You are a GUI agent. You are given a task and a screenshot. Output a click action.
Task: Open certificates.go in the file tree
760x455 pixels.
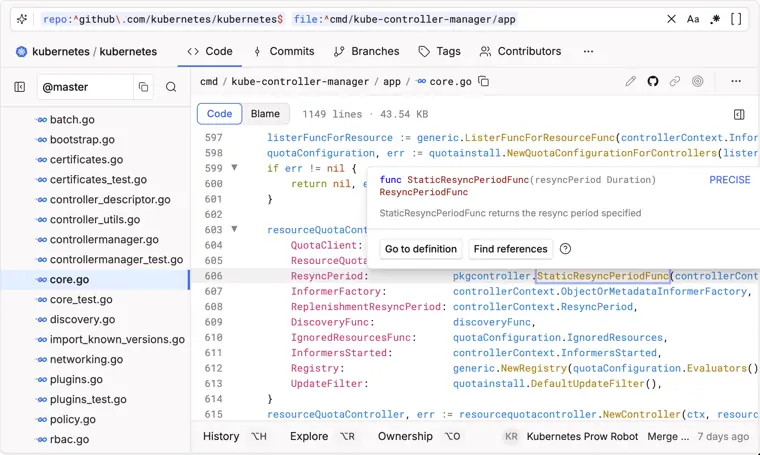(86, 159)
